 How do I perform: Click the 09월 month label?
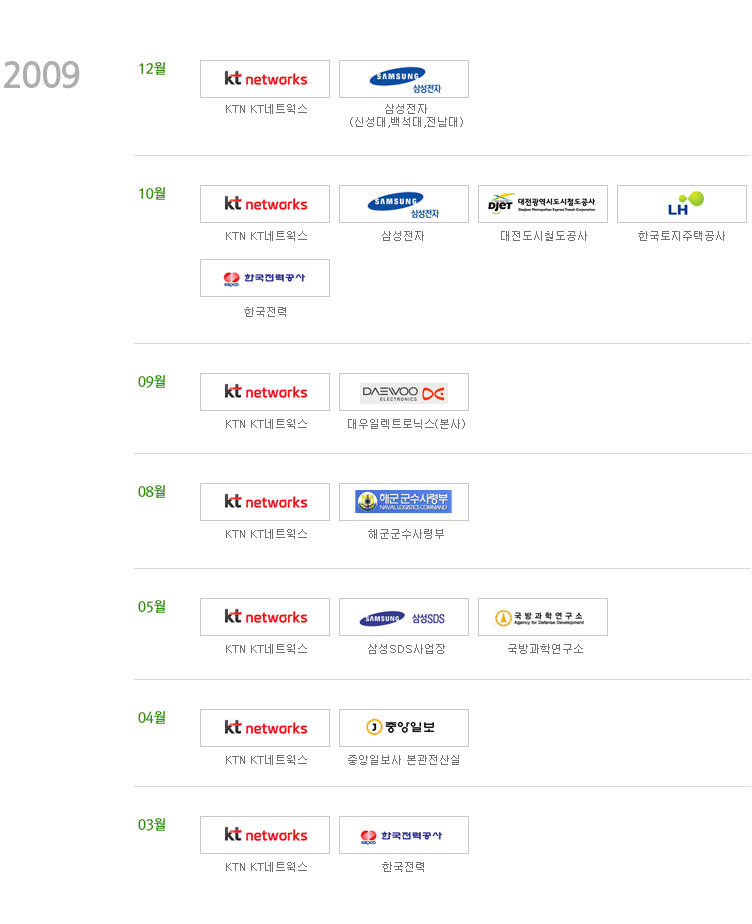[152, 382]
